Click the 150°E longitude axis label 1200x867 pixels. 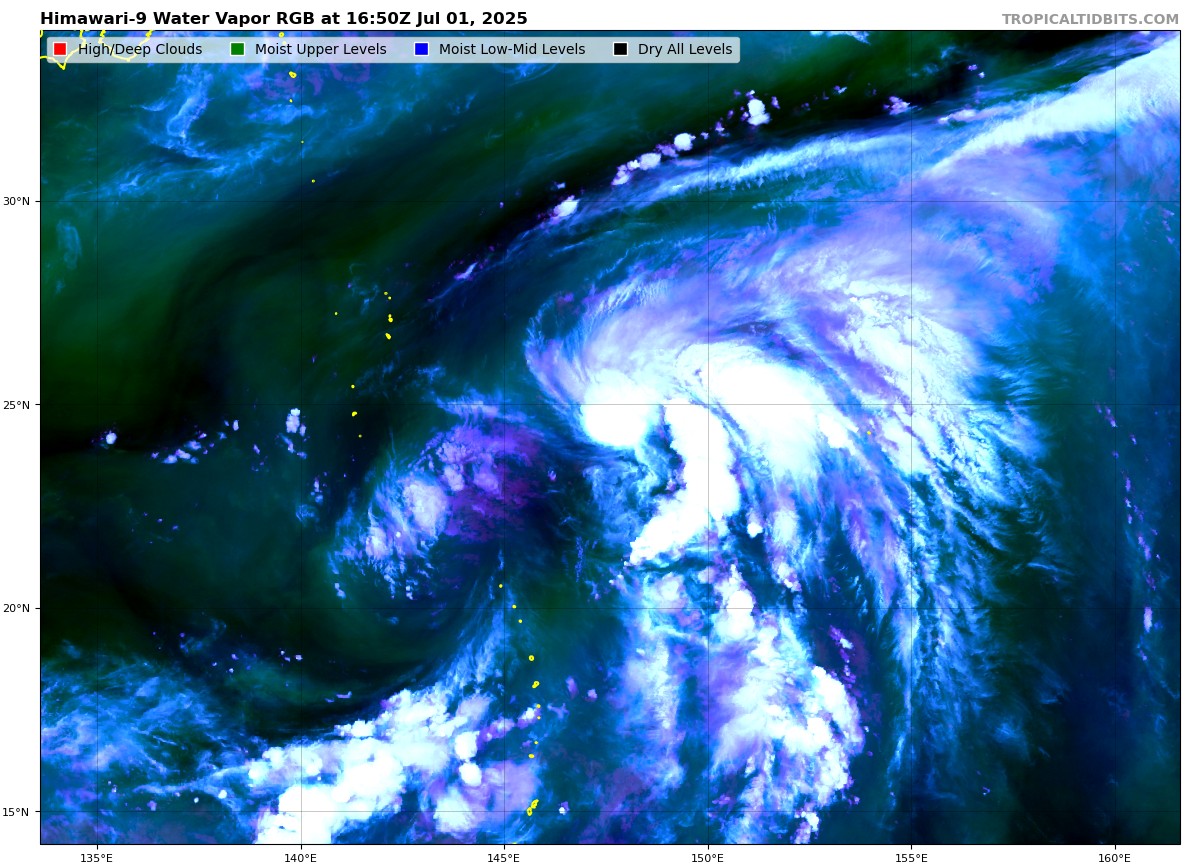pyautogui.click(x=707, y=857)
